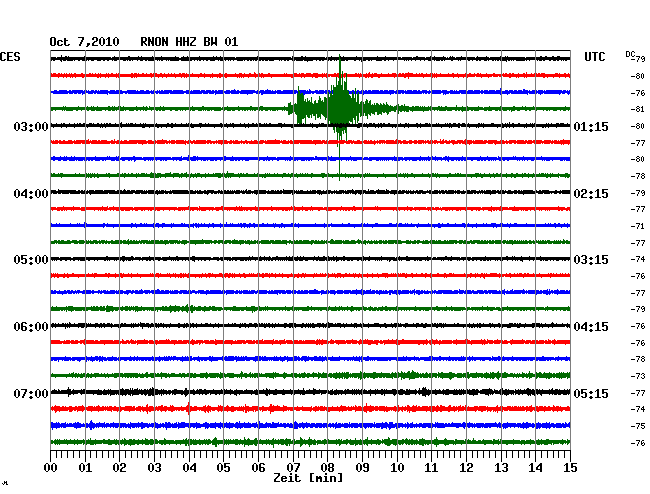Click the "01:15" UTC time label

(591, 126)
